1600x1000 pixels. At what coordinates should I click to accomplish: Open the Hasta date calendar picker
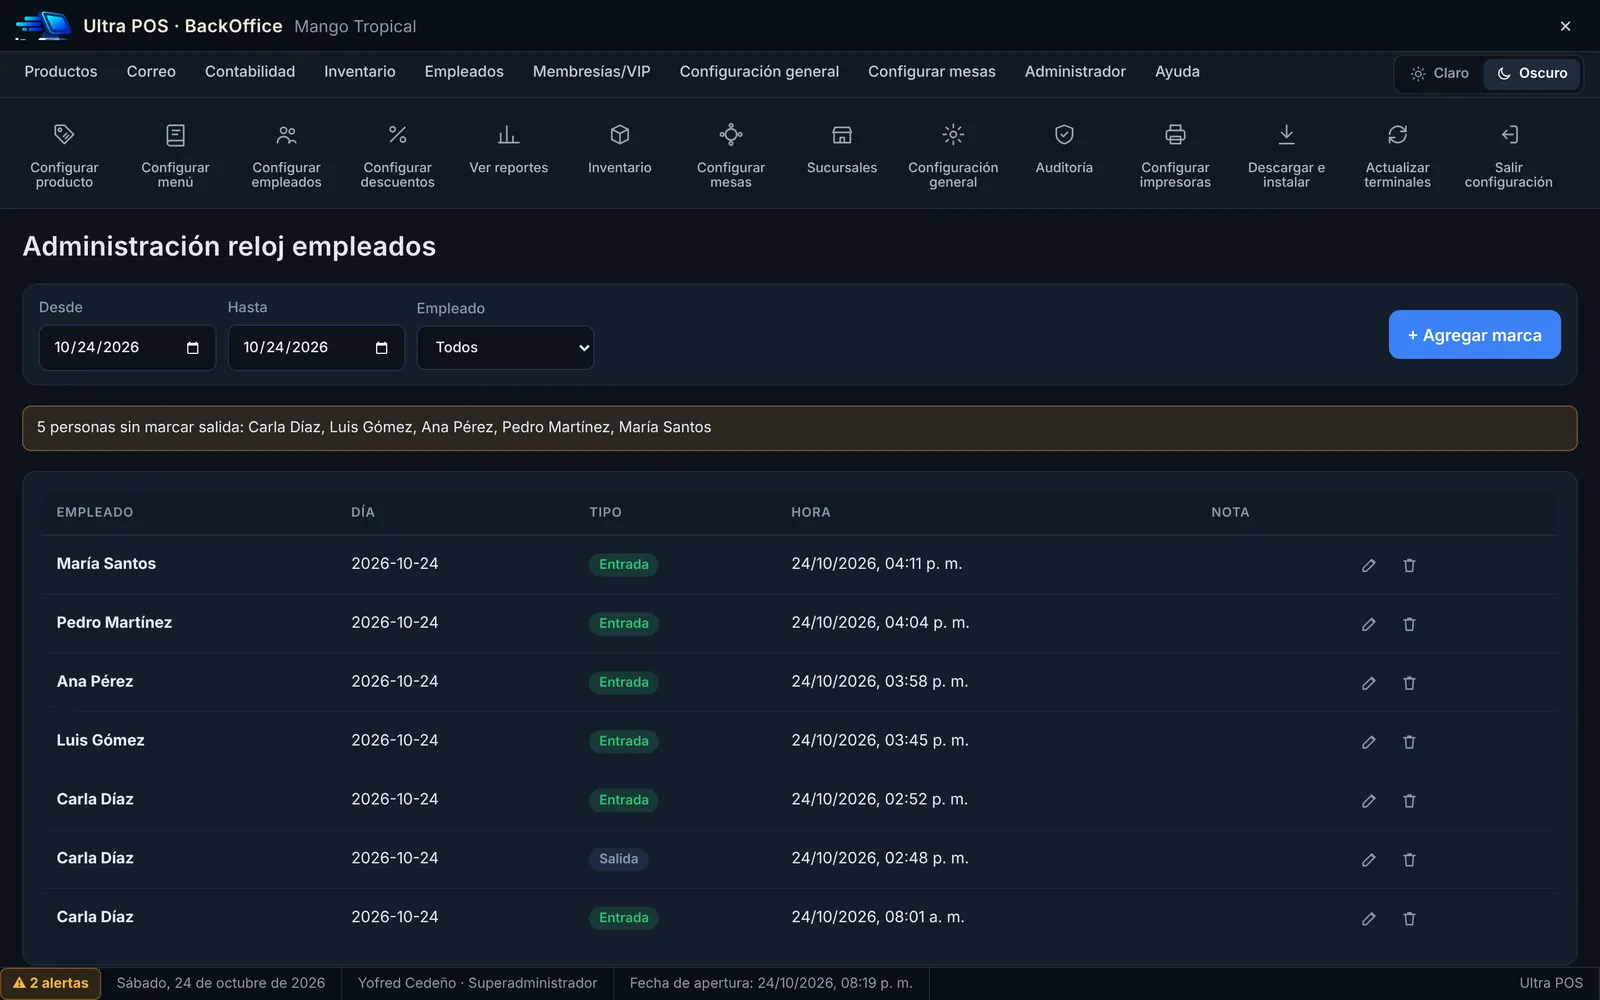click(382, 348)
